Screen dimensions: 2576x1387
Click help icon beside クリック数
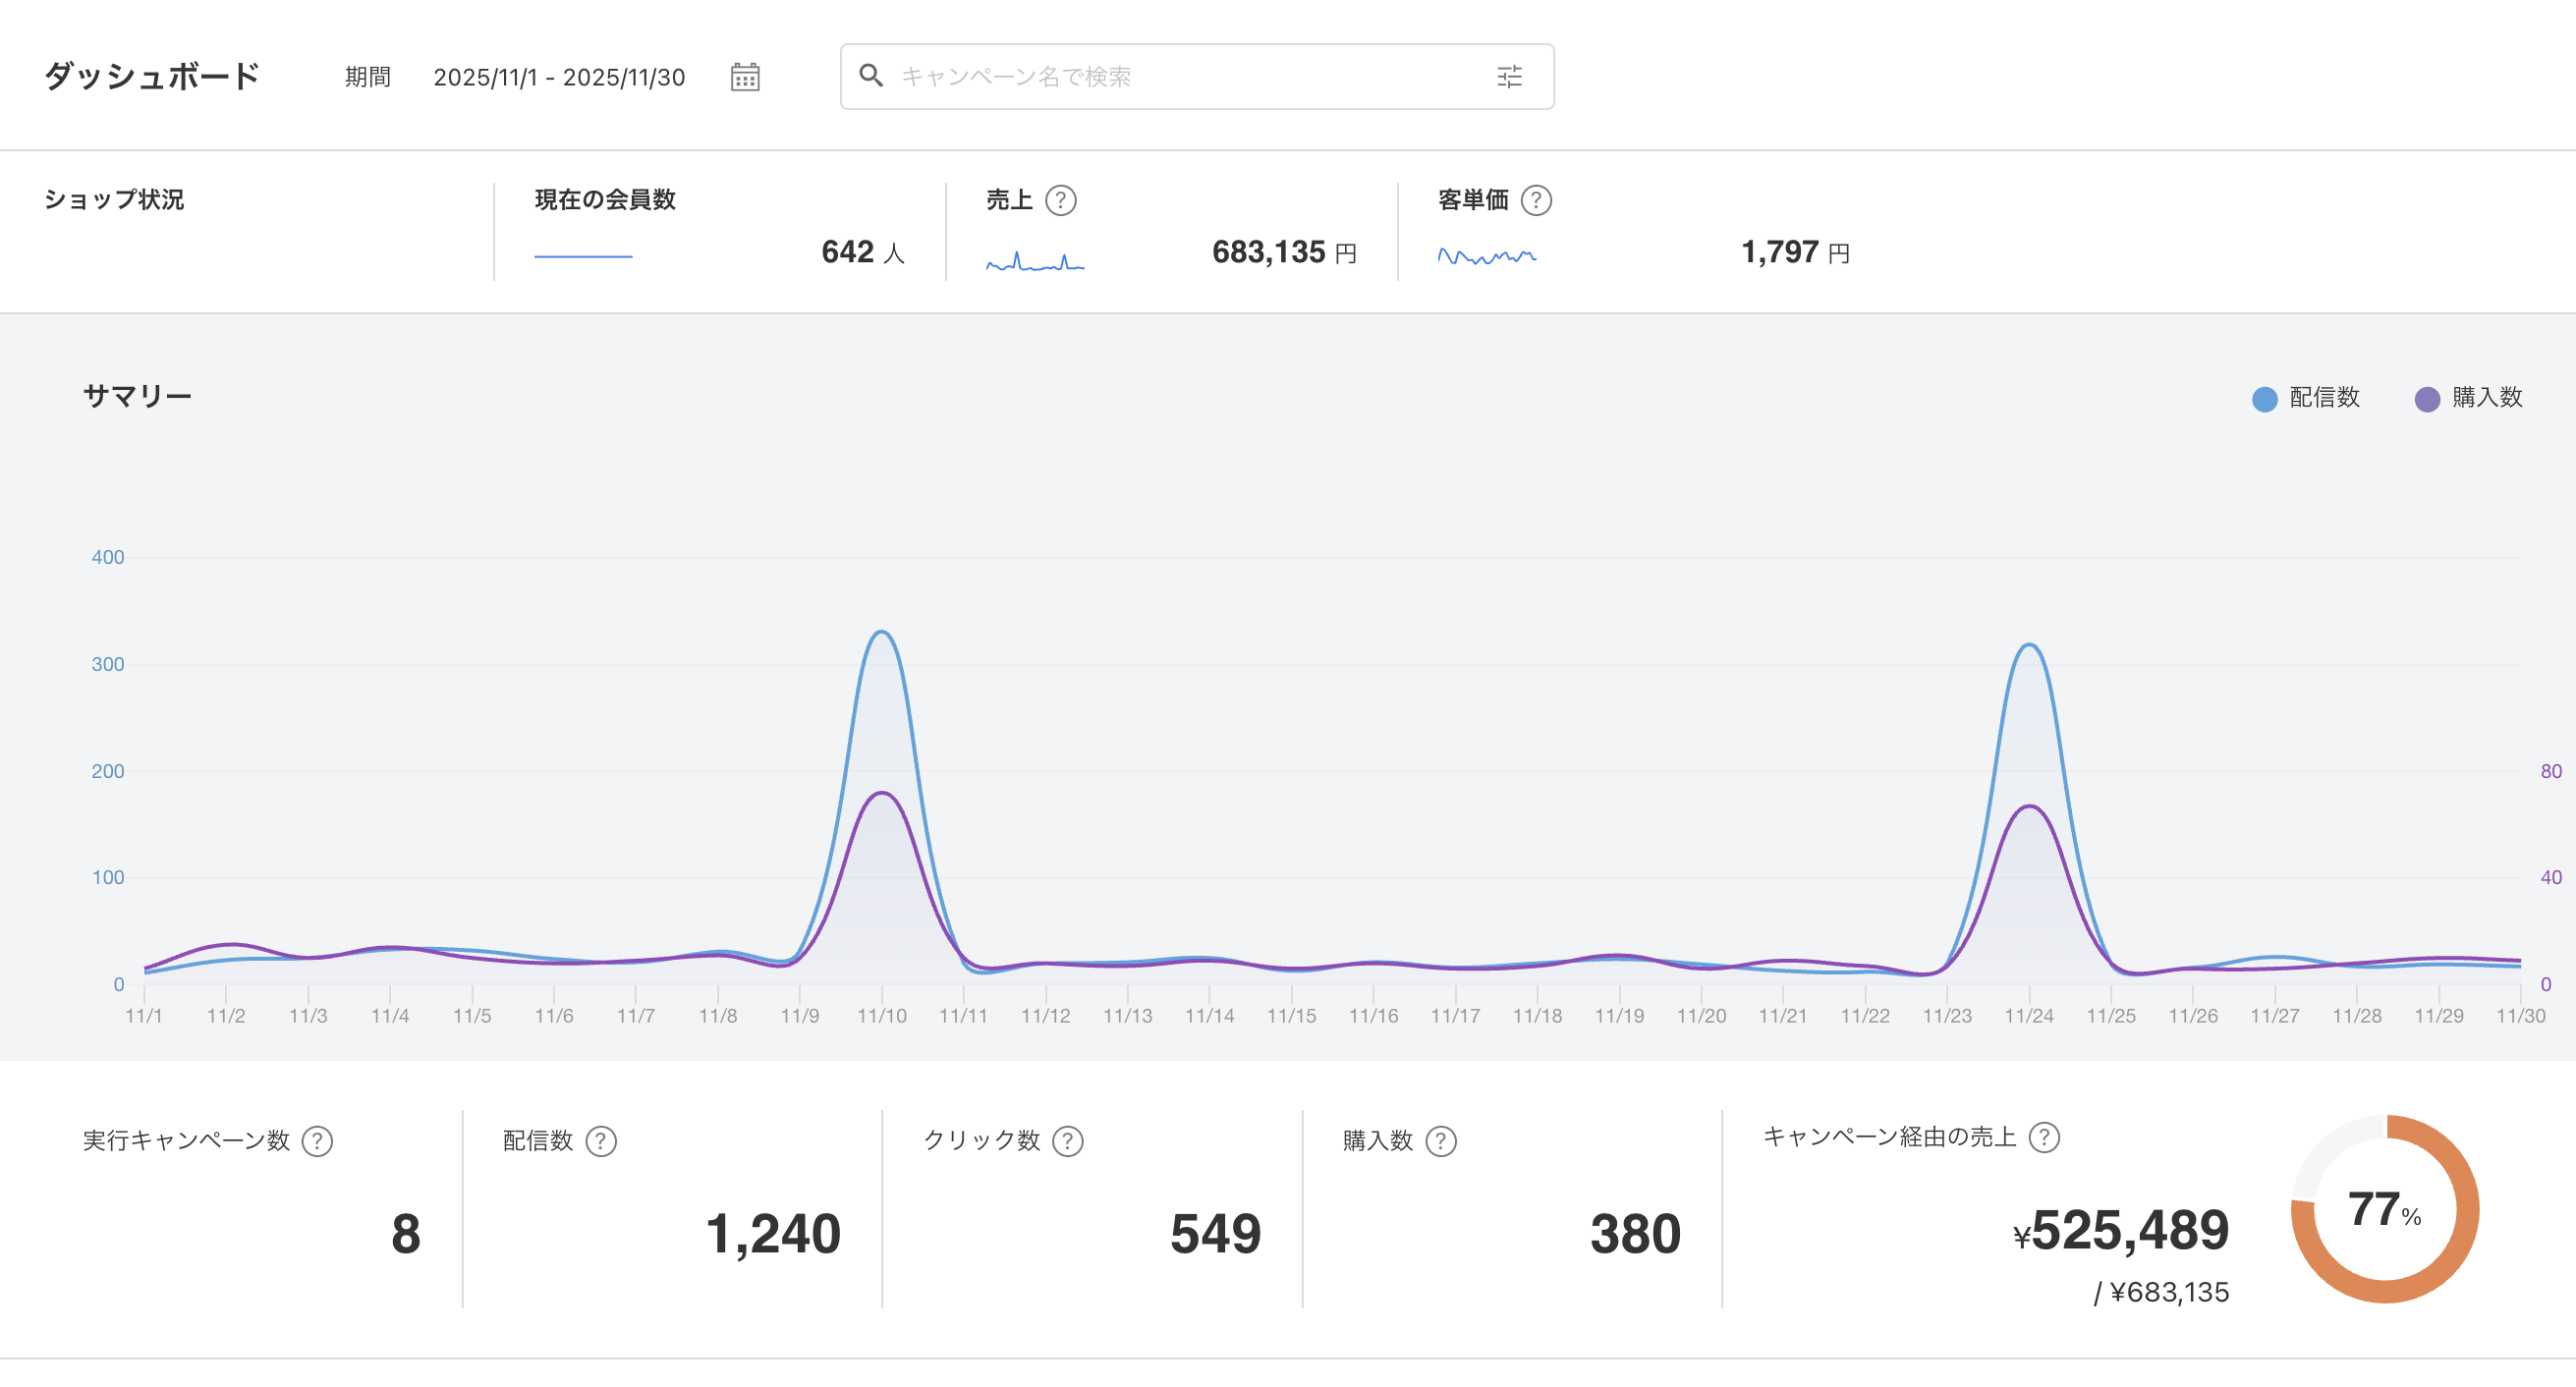coord(1068,1141)
